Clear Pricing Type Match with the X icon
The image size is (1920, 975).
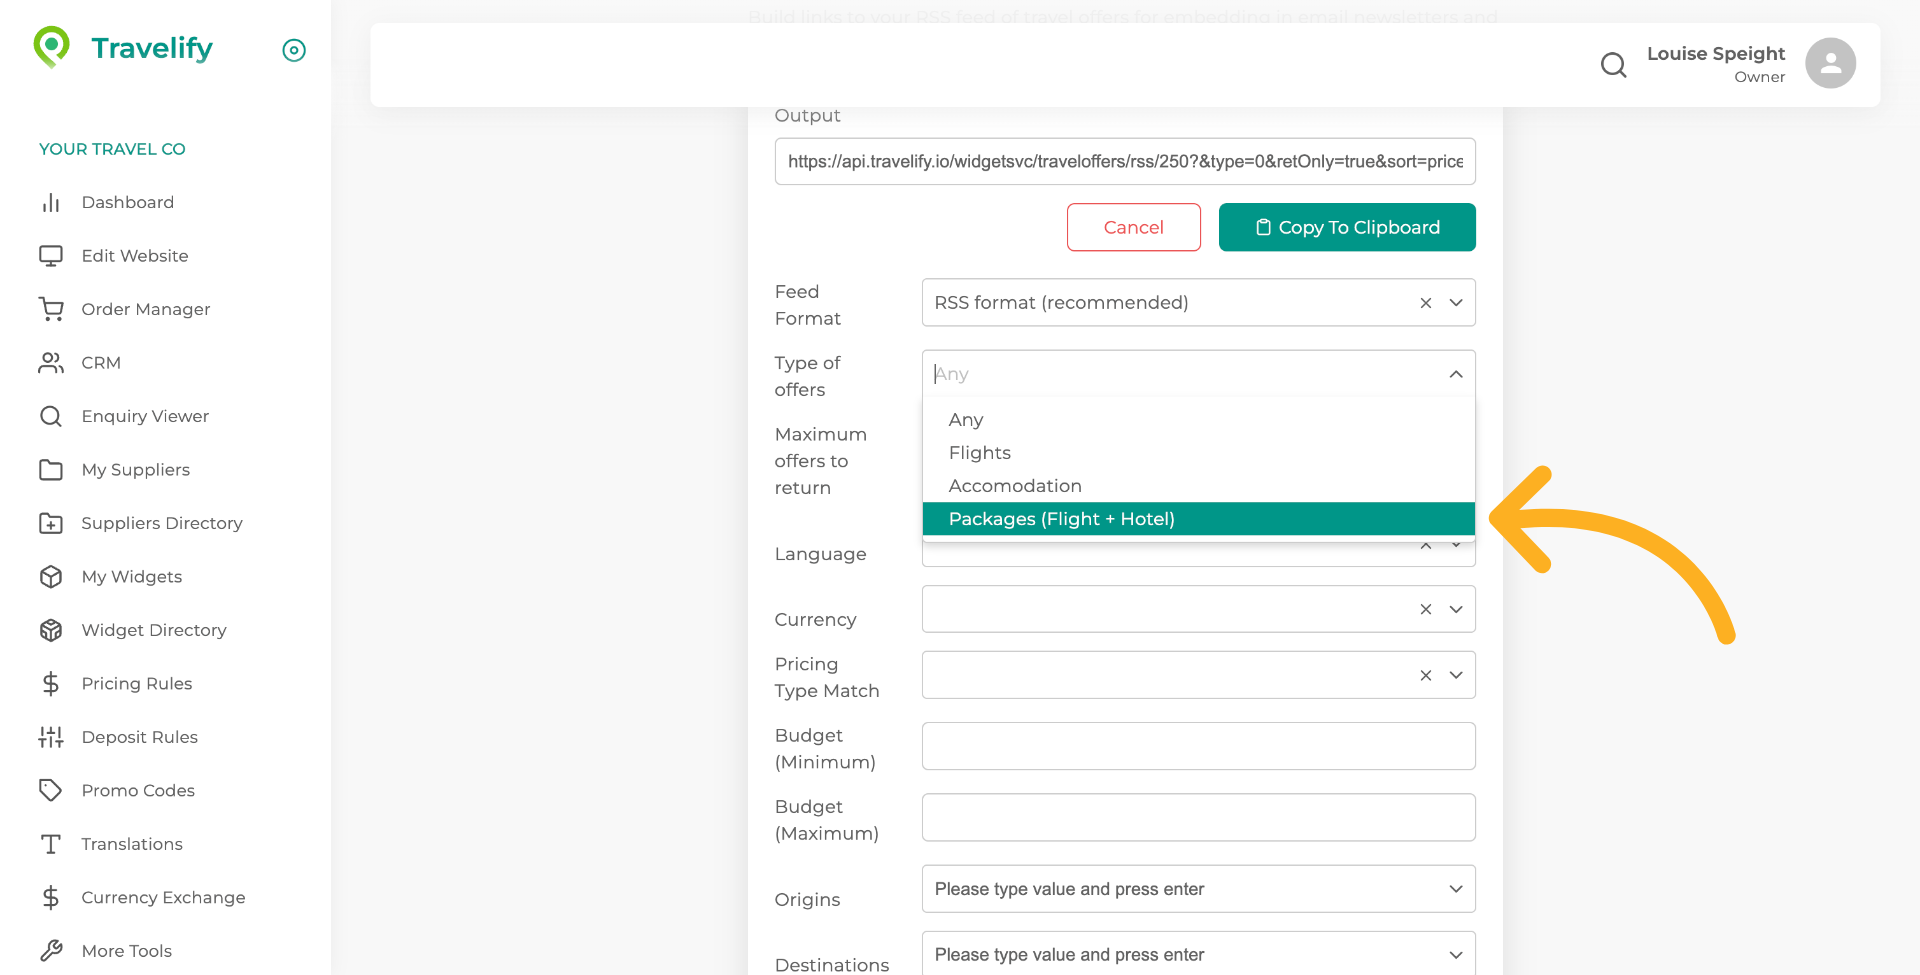1426,675
